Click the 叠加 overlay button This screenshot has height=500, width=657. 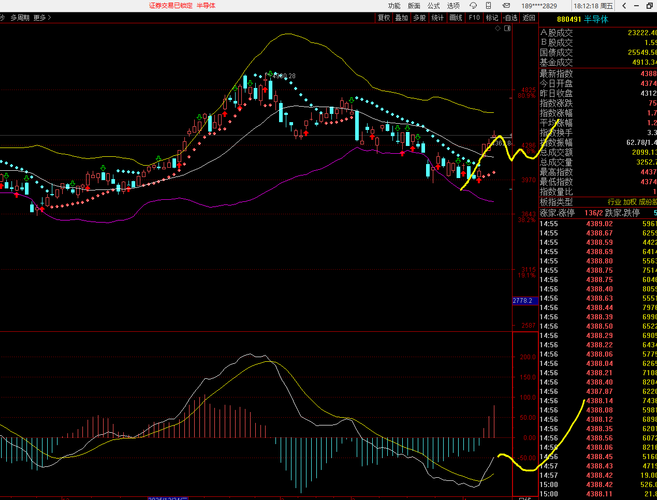pyautogui.click(x=402, y=18)
